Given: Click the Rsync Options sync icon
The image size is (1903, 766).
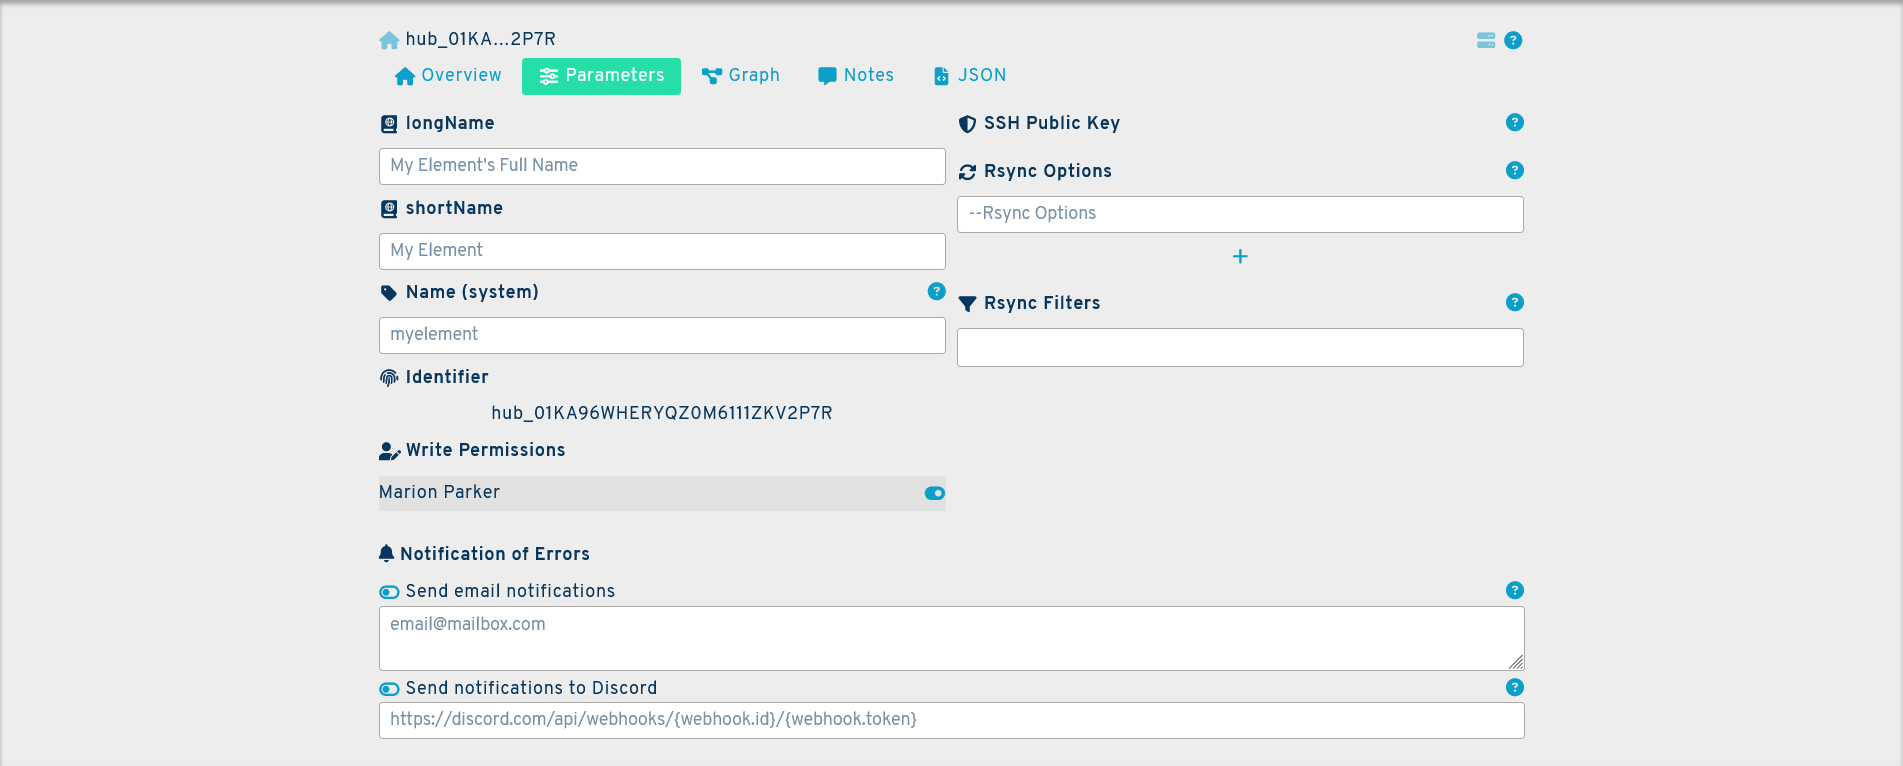Looking at the screenshot, I should (x=967, y=172).
